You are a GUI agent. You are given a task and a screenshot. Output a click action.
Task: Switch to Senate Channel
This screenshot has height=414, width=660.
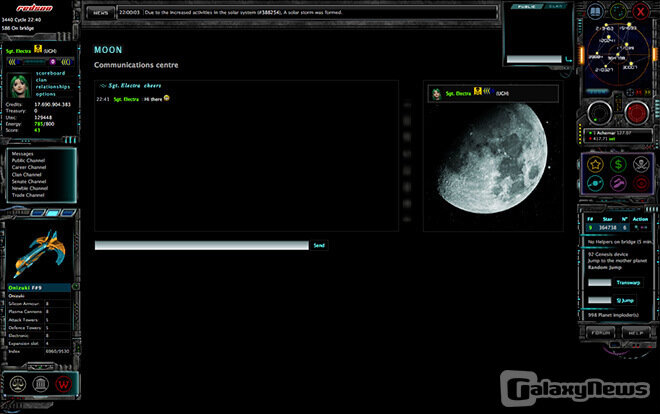click(29, 181)
